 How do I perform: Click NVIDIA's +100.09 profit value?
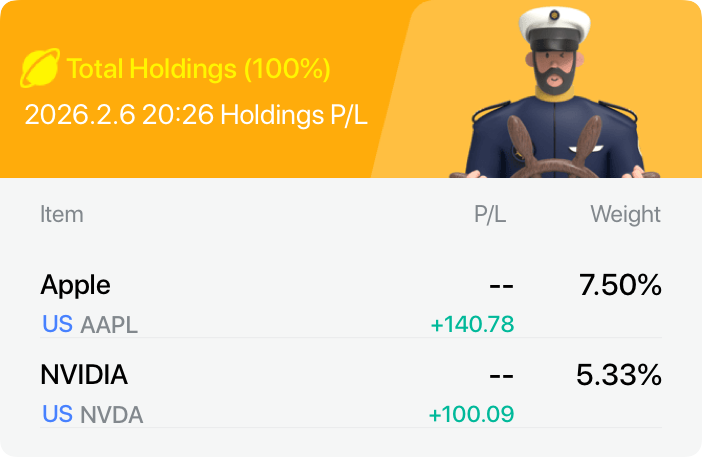coord(471,413)
